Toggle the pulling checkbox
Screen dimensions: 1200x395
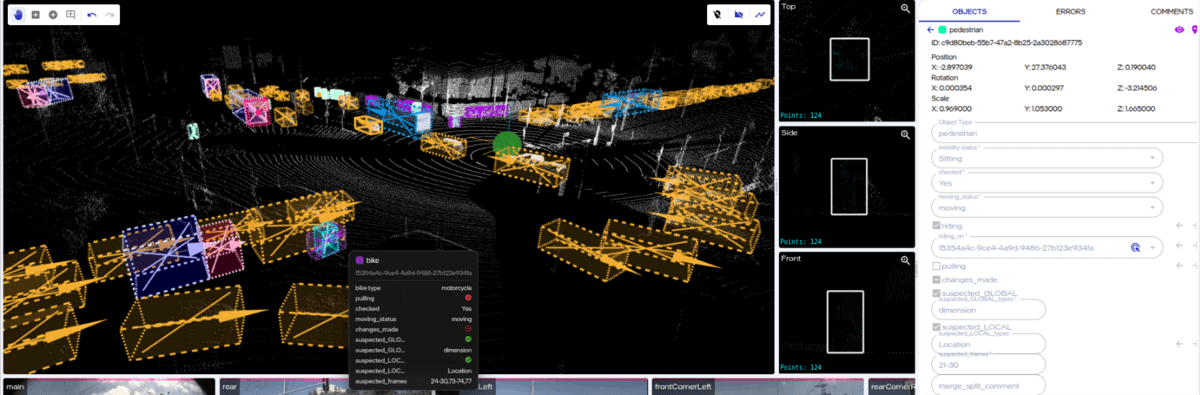tap(936, 266)
